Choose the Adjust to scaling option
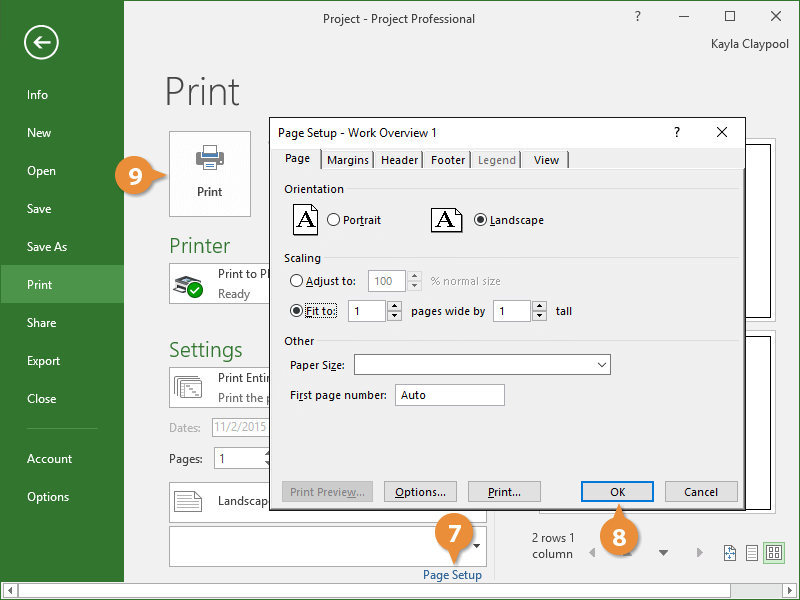 click(x=296, y=281)
